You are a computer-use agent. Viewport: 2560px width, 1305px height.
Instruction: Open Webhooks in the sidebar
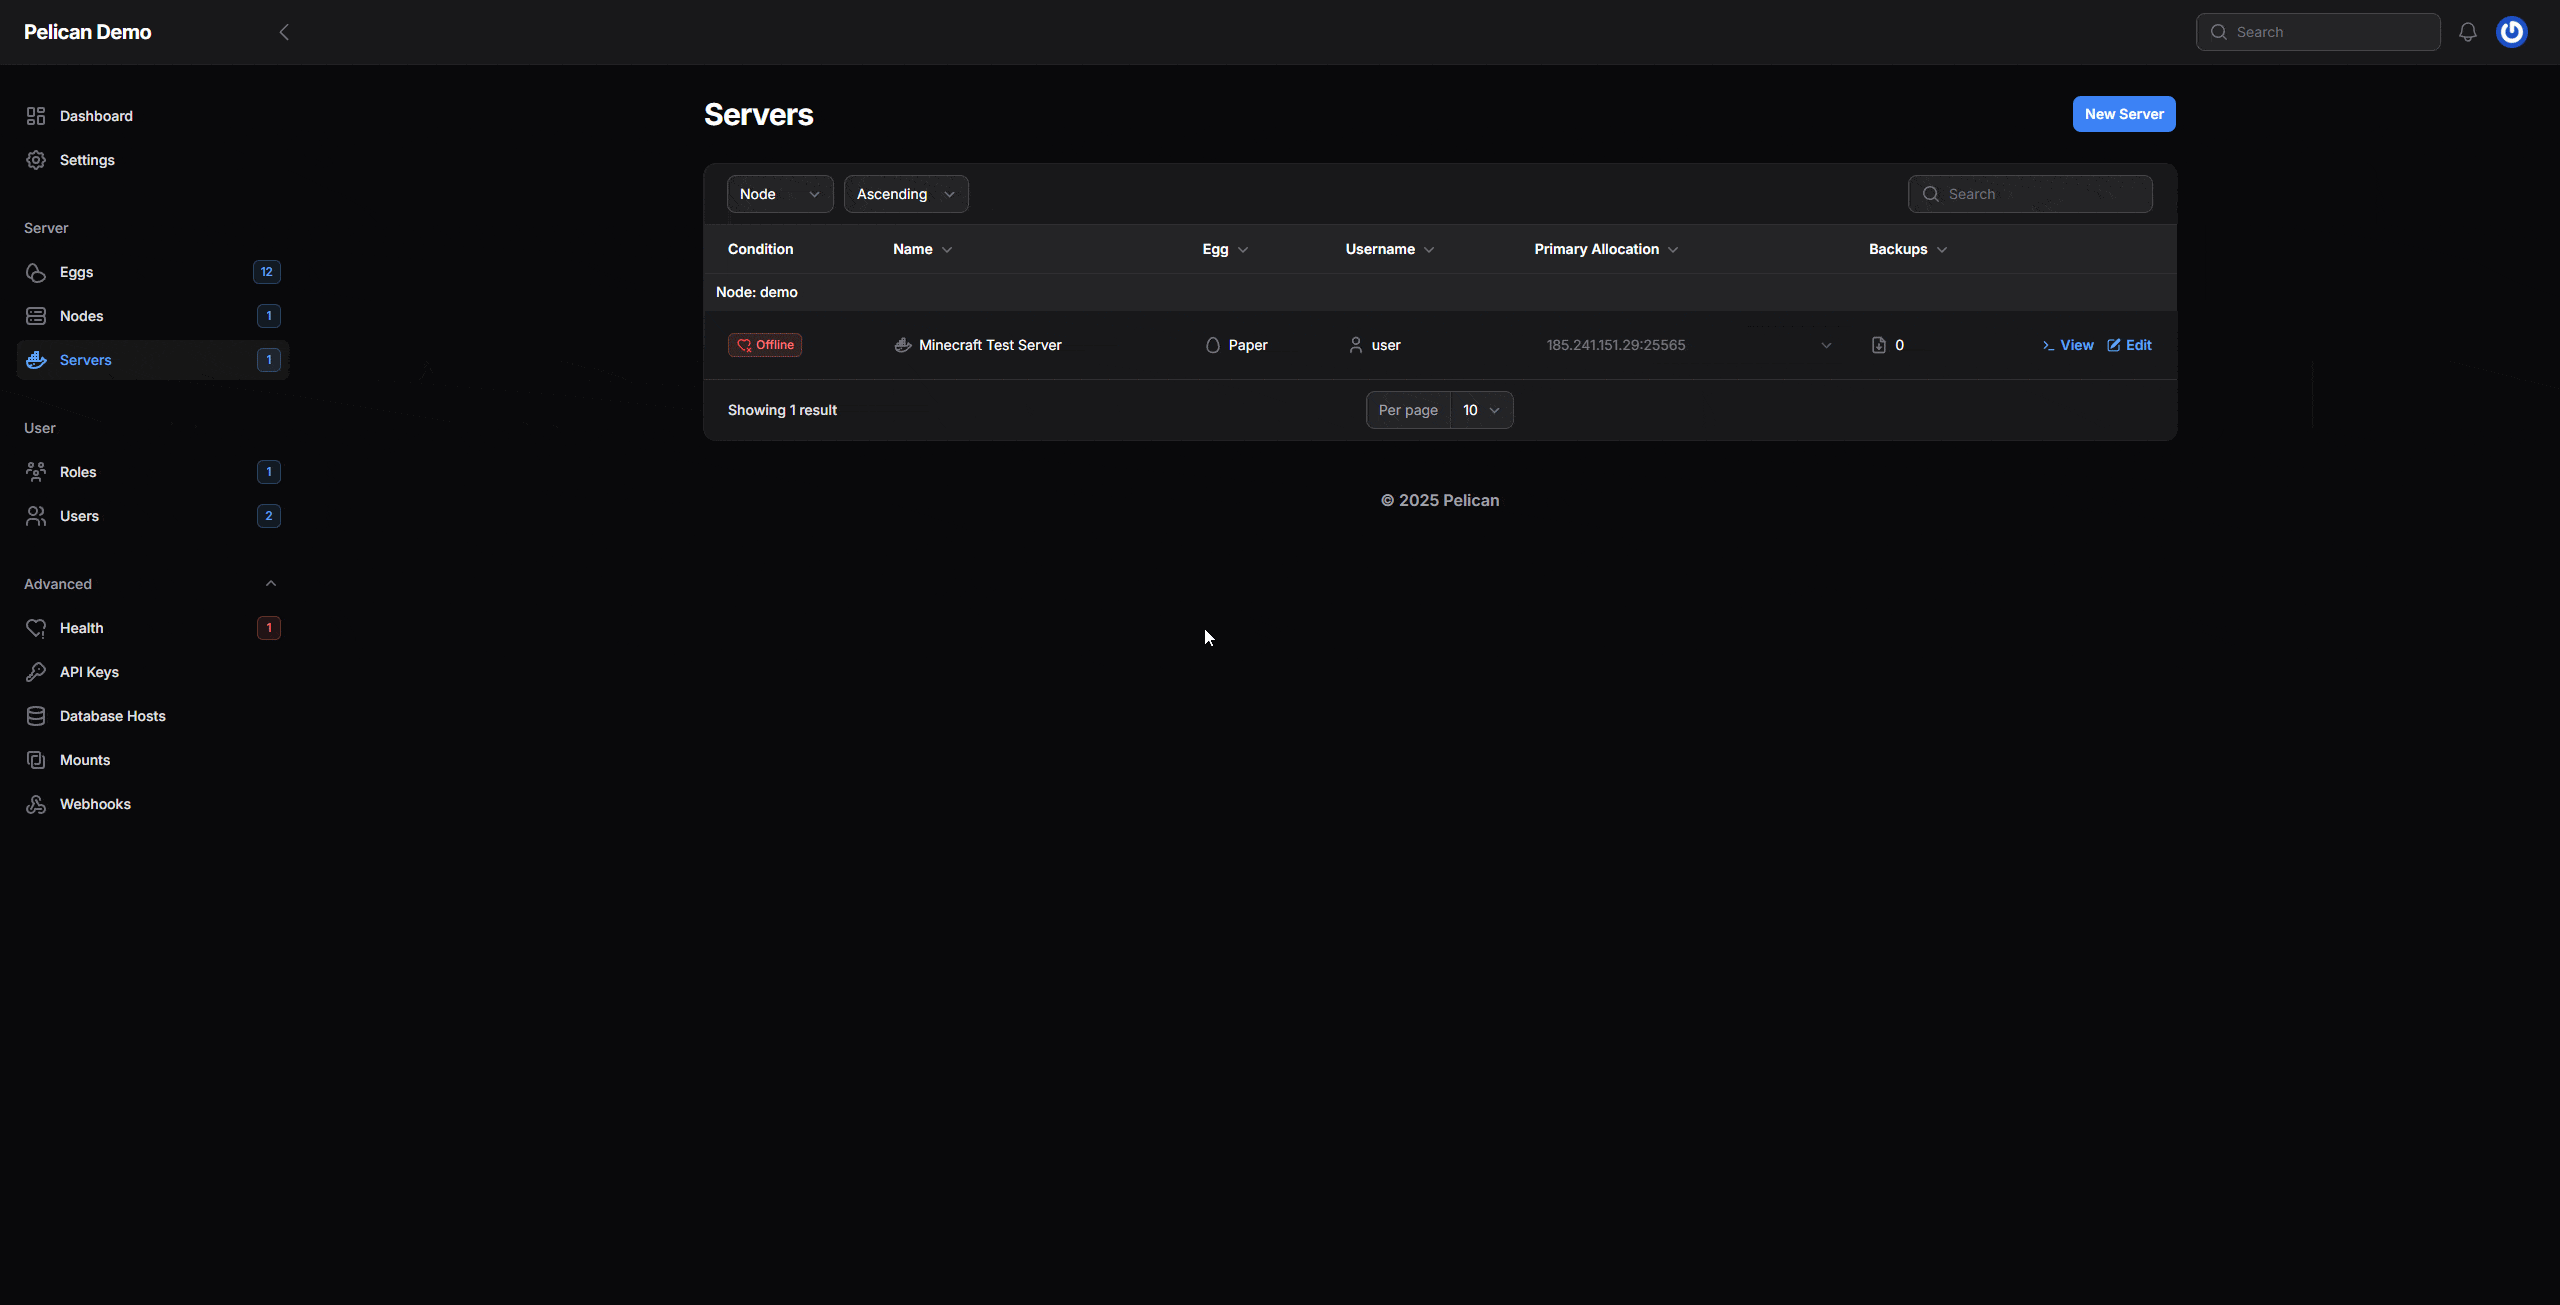click(95, 804)
